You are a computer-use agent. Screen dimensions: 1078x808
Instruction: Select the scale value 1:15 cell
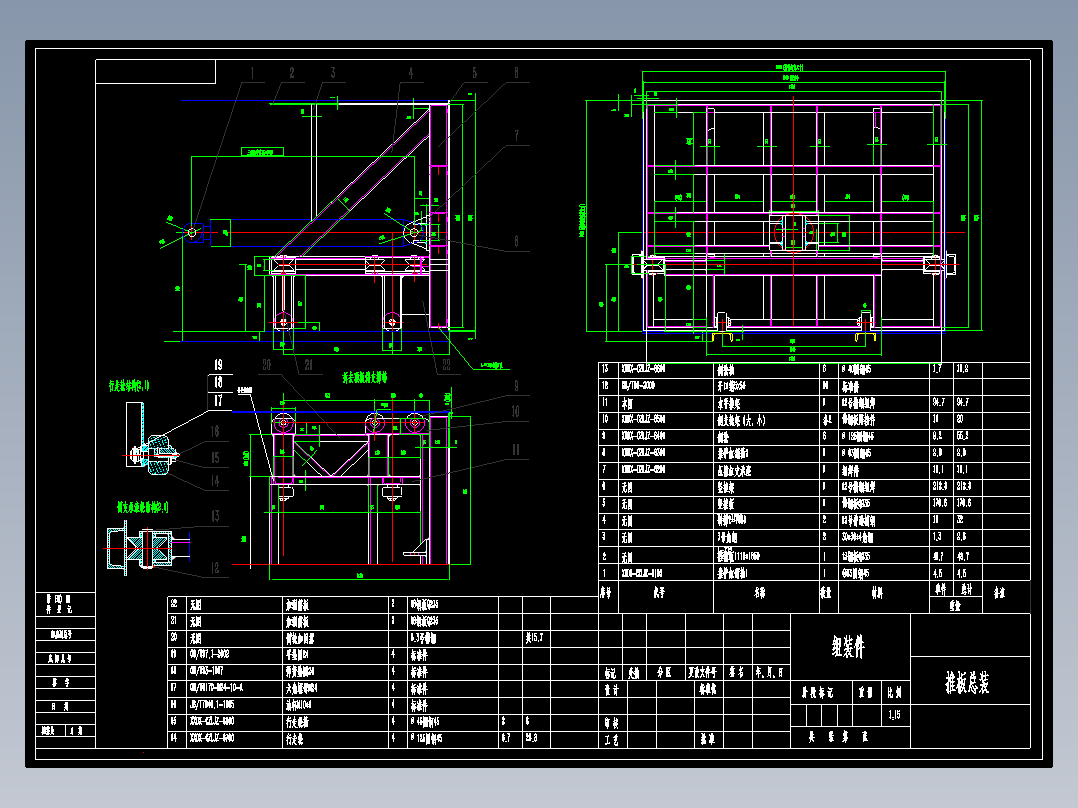point(894,713)
